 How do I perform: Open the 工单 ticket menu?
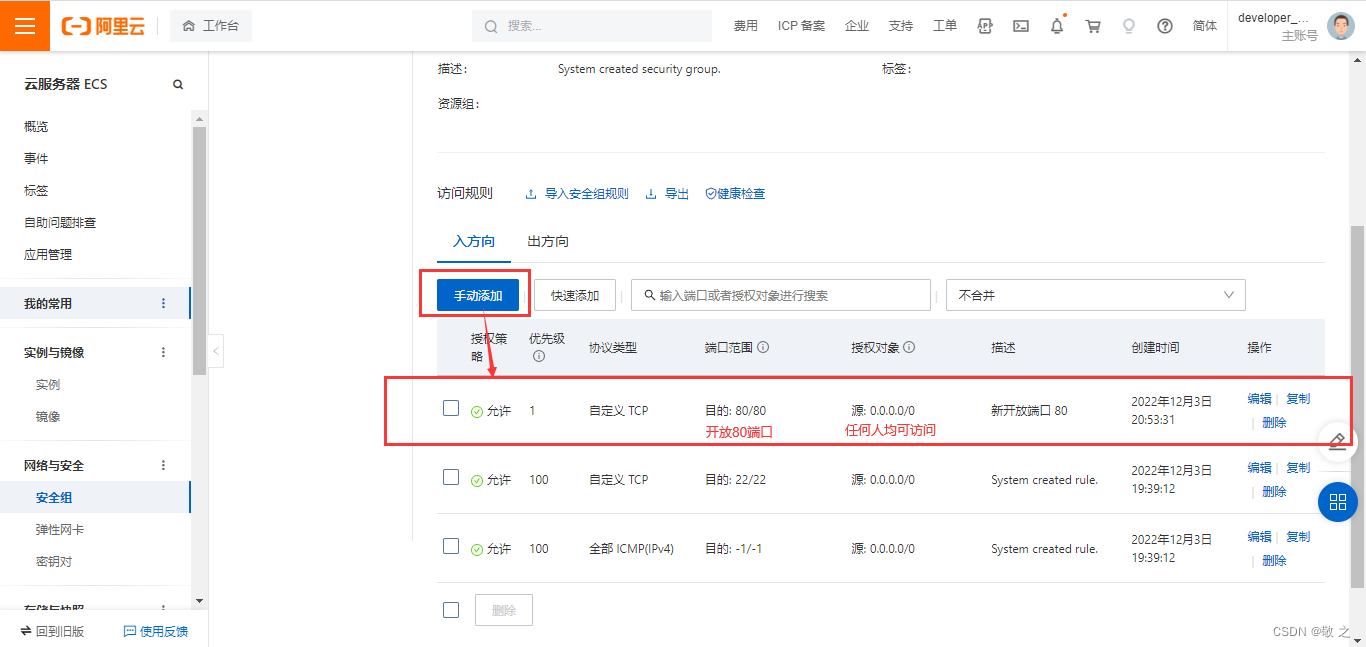pyautogui.click(x=945, y=26)
